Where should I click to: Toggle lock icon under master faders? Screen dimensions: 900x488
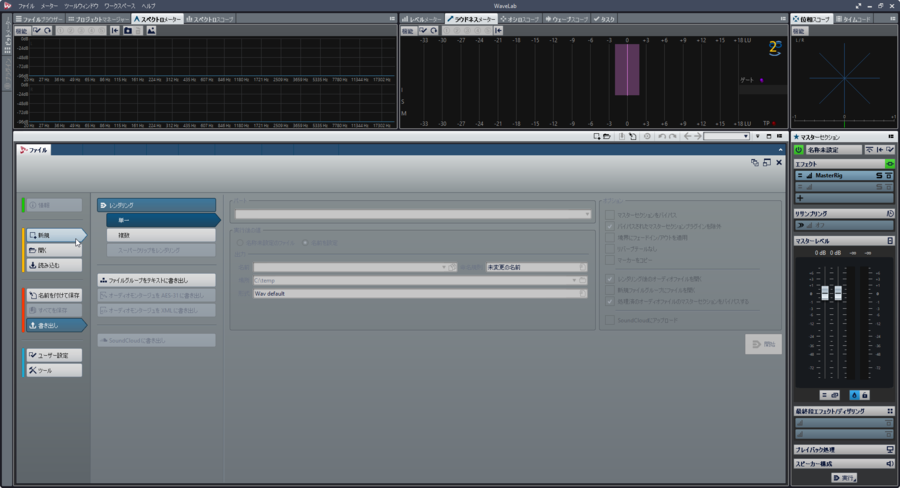click(865, 395)
